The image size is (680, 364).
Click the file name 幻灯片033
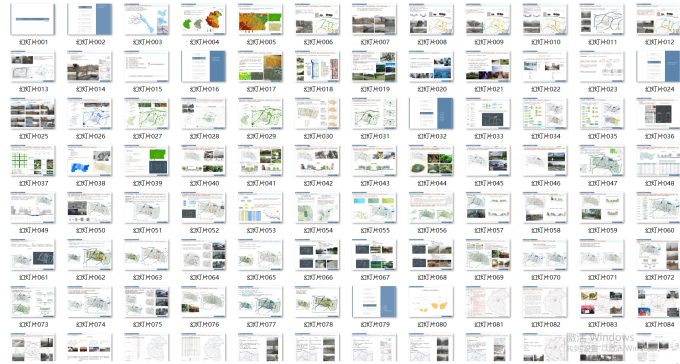[x=488, y=136]
